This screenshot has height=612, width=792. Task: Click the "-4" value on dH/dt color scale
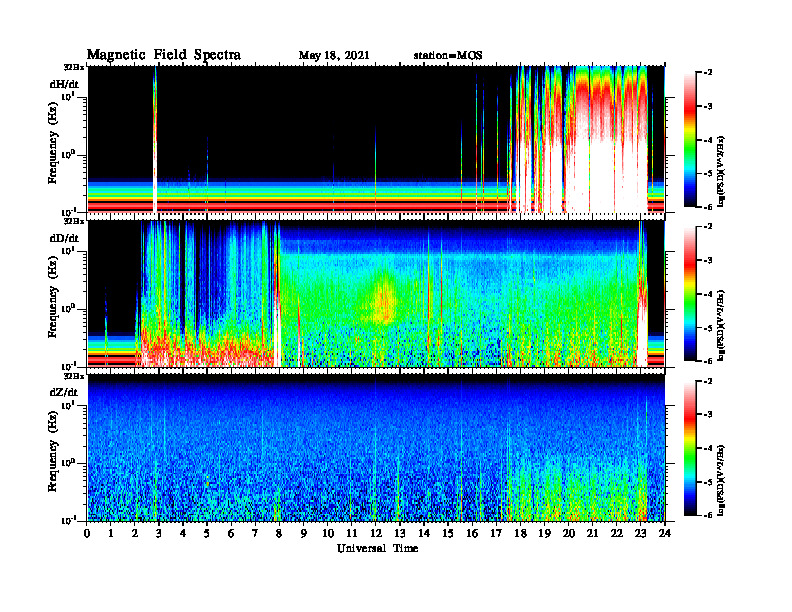(x=709, y=140)
